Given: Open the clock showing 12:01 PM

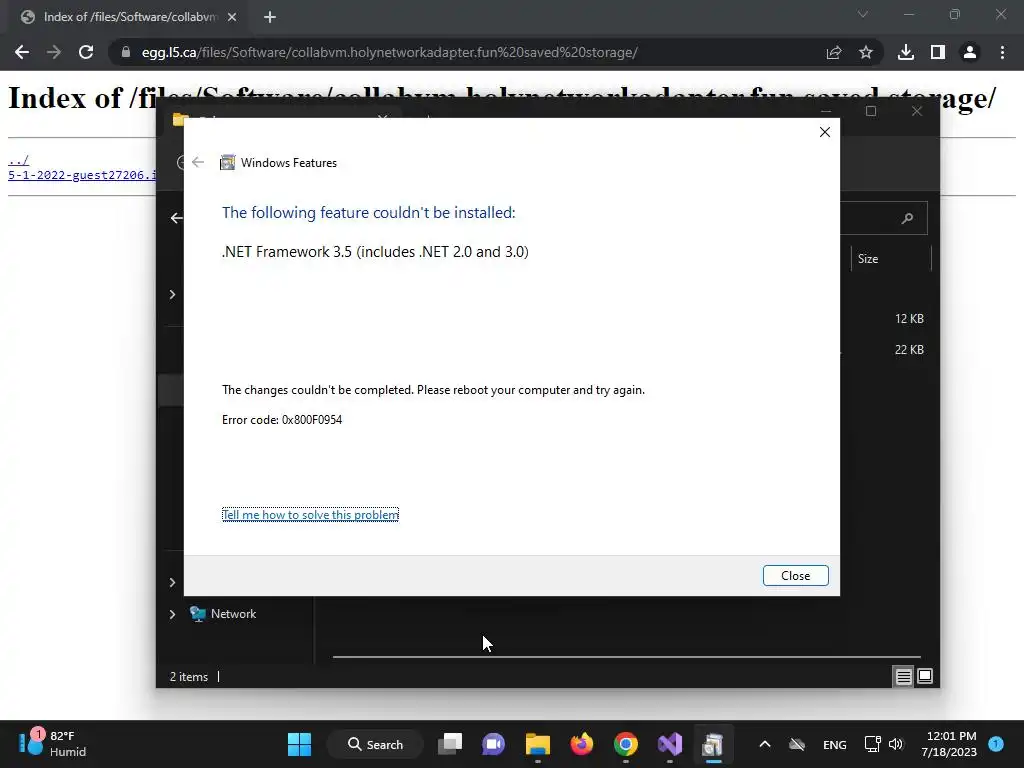Looking at the screenshot, I should pyautogui.click(x=949, y=744).
